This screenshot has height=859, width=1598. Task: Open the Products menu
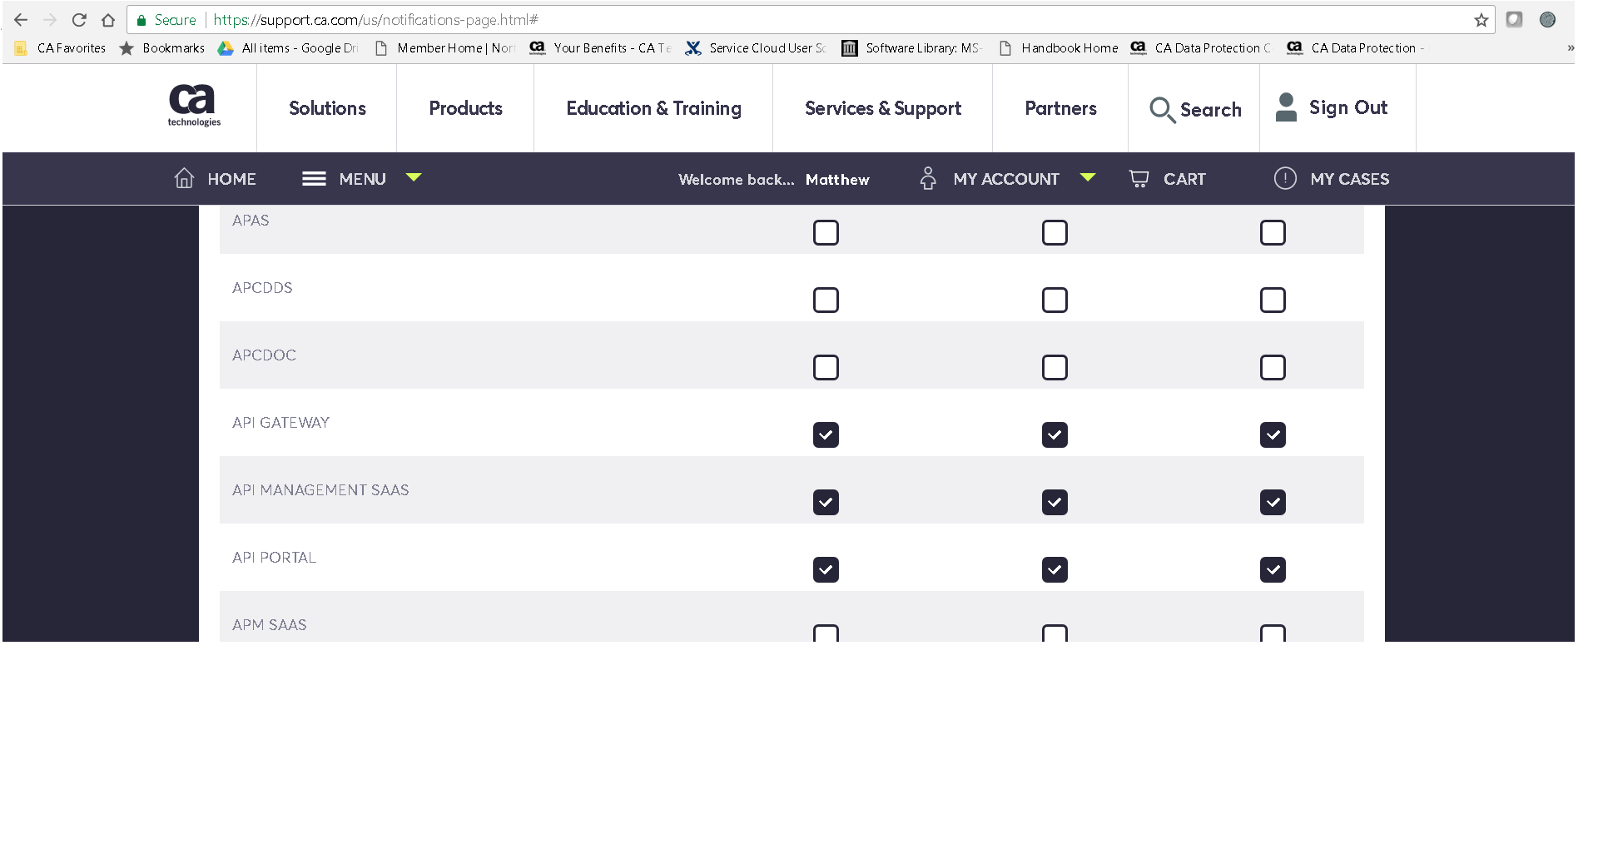(466, 108)
